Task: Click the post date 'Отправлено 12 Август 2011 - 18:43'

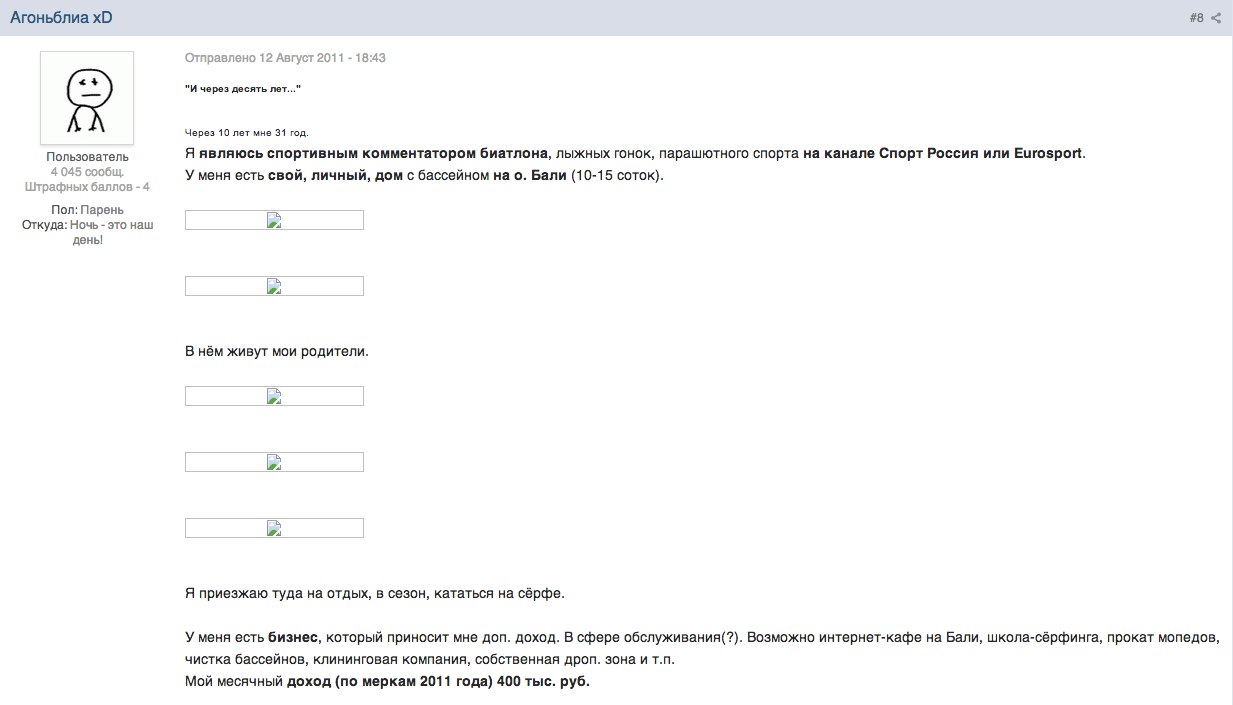Action: coord(285,58)
